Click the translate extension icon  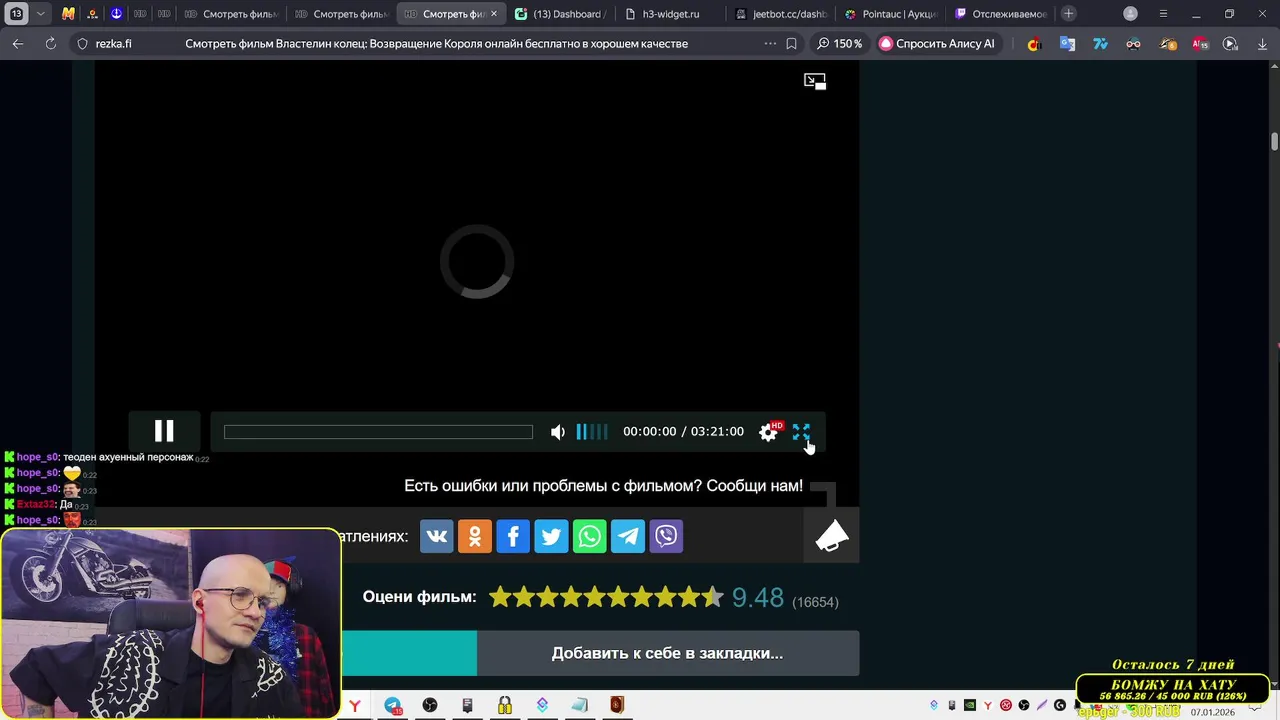click(1067, 44)
